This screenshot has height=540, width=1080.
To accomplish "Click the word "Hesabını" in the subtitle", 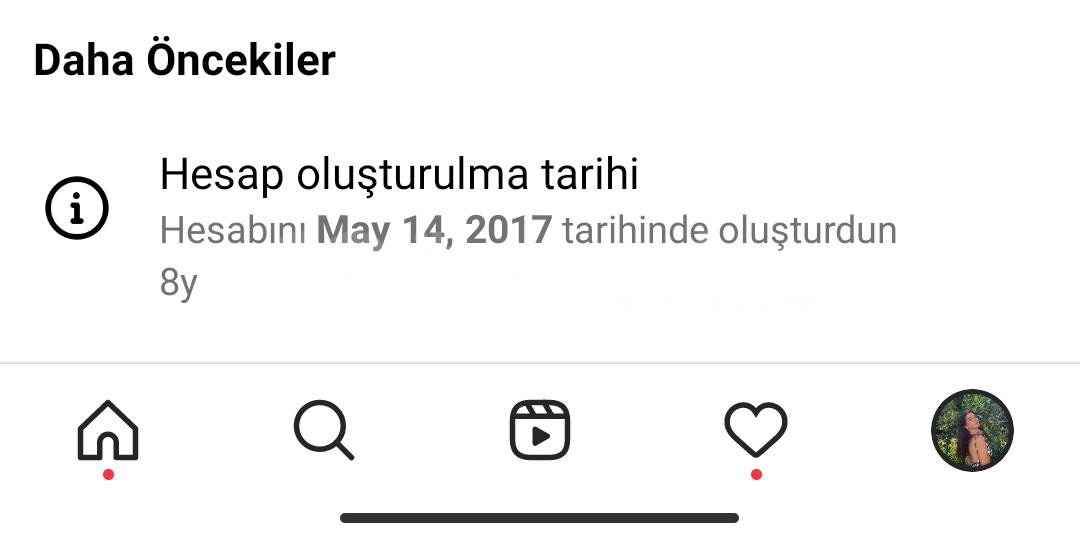I will 233,230.
